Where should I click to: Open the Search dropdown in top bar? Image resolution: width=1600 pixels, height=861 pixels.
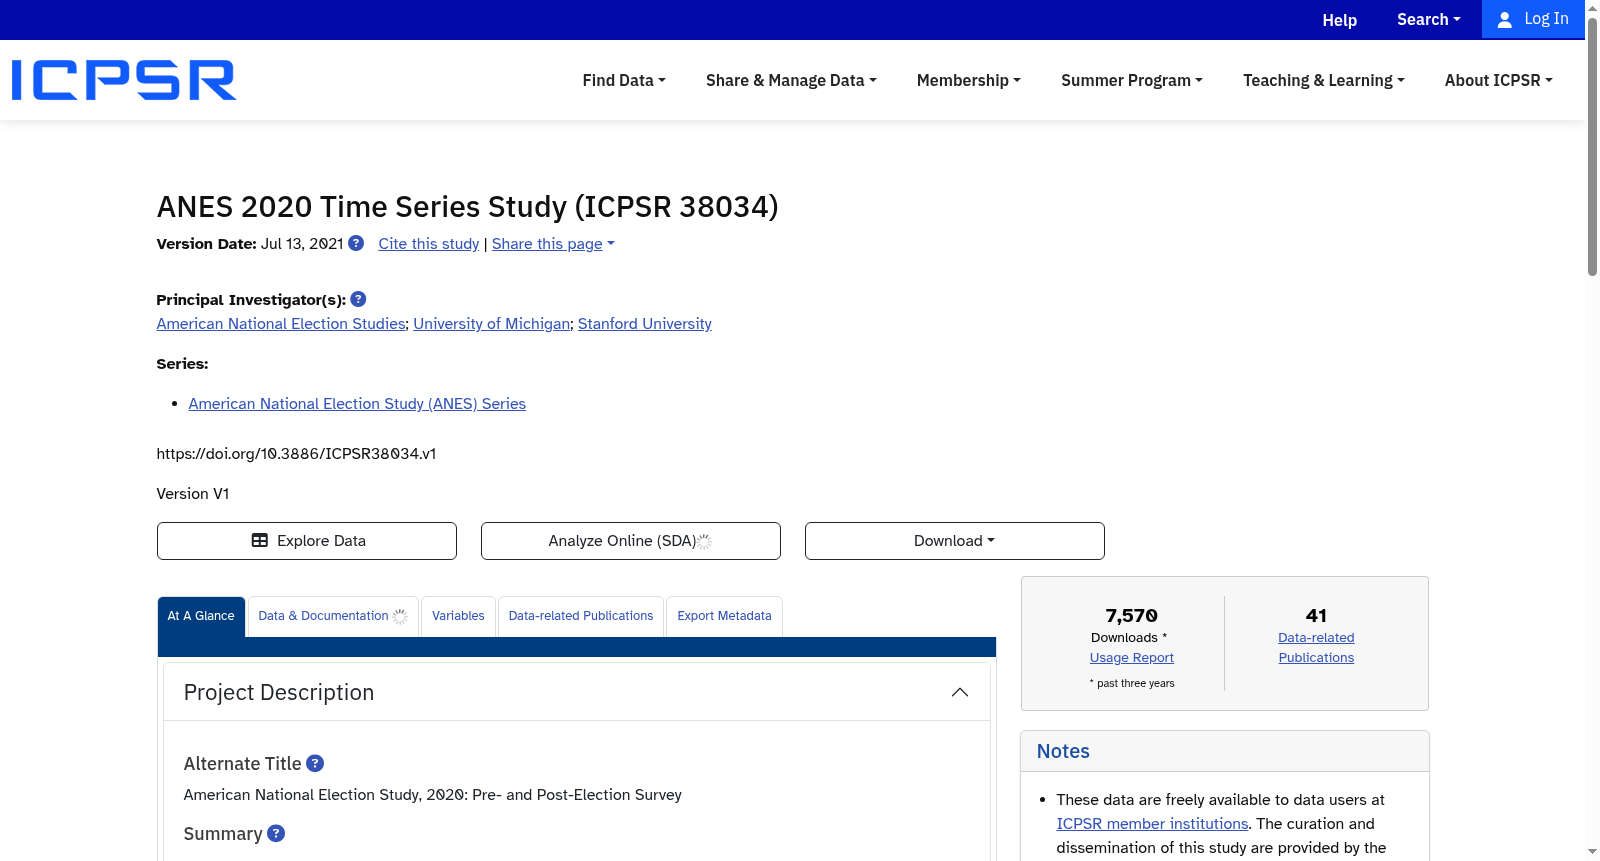click(x=1429, y=19)
